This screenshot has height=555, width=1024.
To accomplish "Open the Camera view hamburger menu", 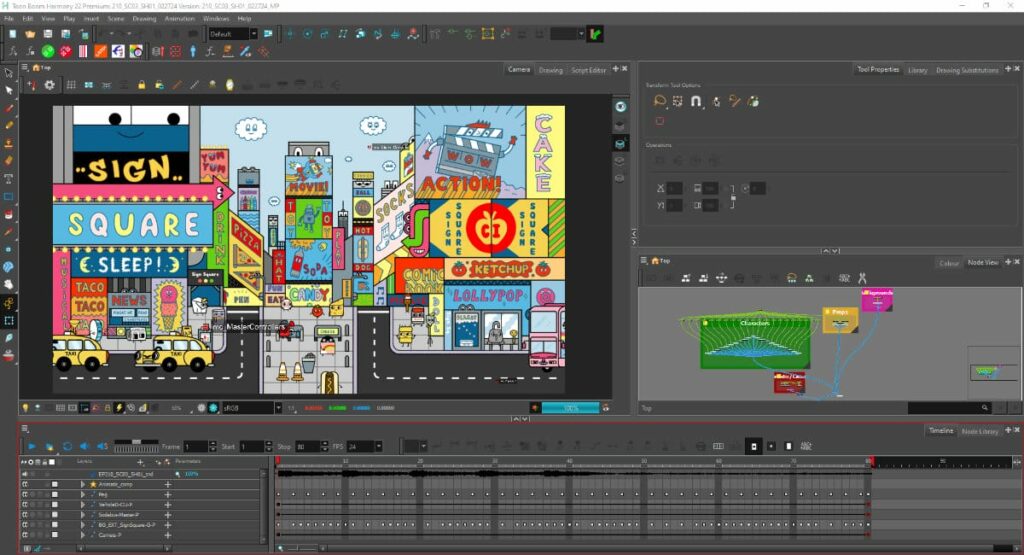I will click(25, 67).
